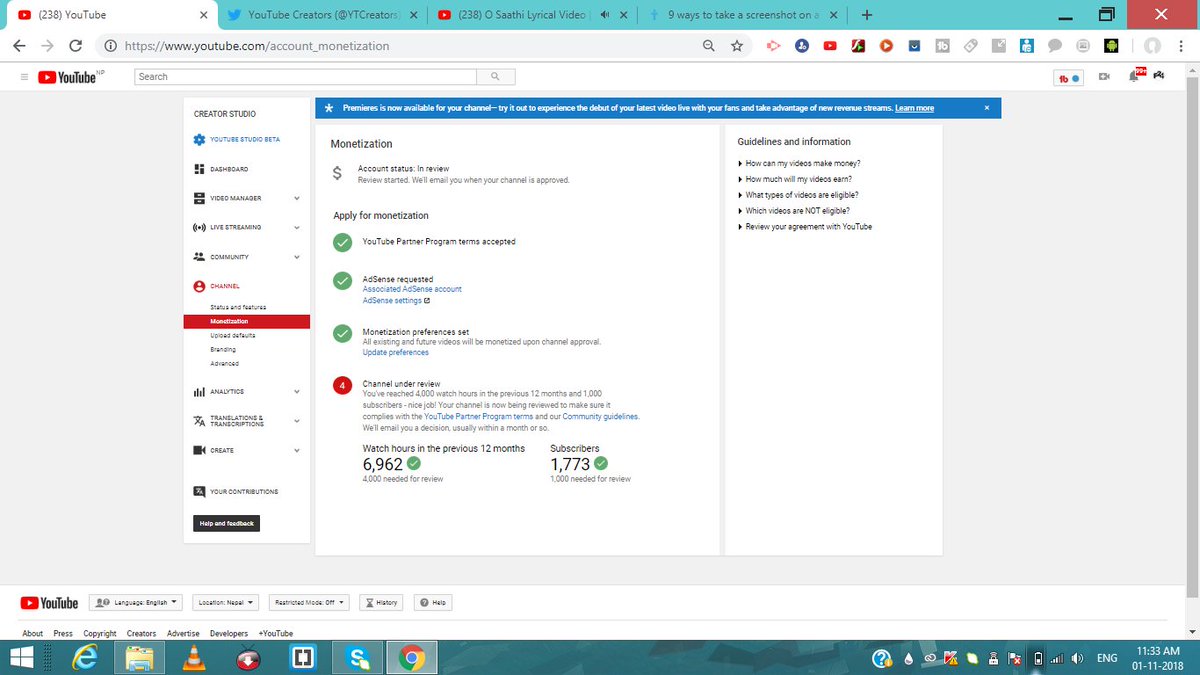Go back to the previous page
The height and width of the screenshot is (675, 1200).
(x=20, y=46)
